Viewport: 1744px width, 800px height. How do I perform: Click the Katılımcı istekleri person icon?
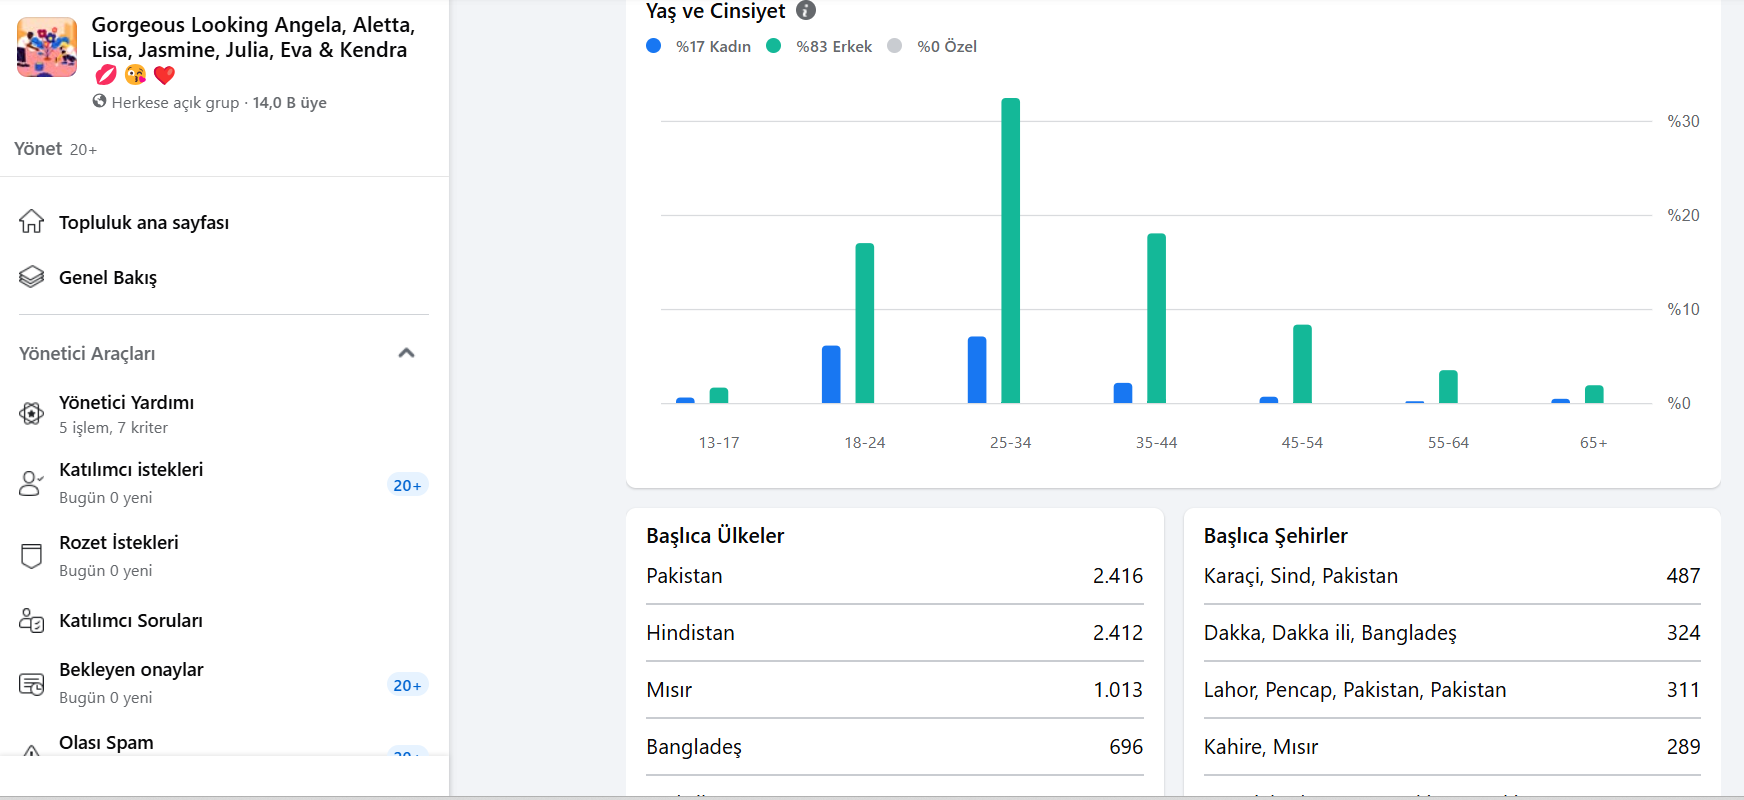pyautogui.click(x=32, y=484)
